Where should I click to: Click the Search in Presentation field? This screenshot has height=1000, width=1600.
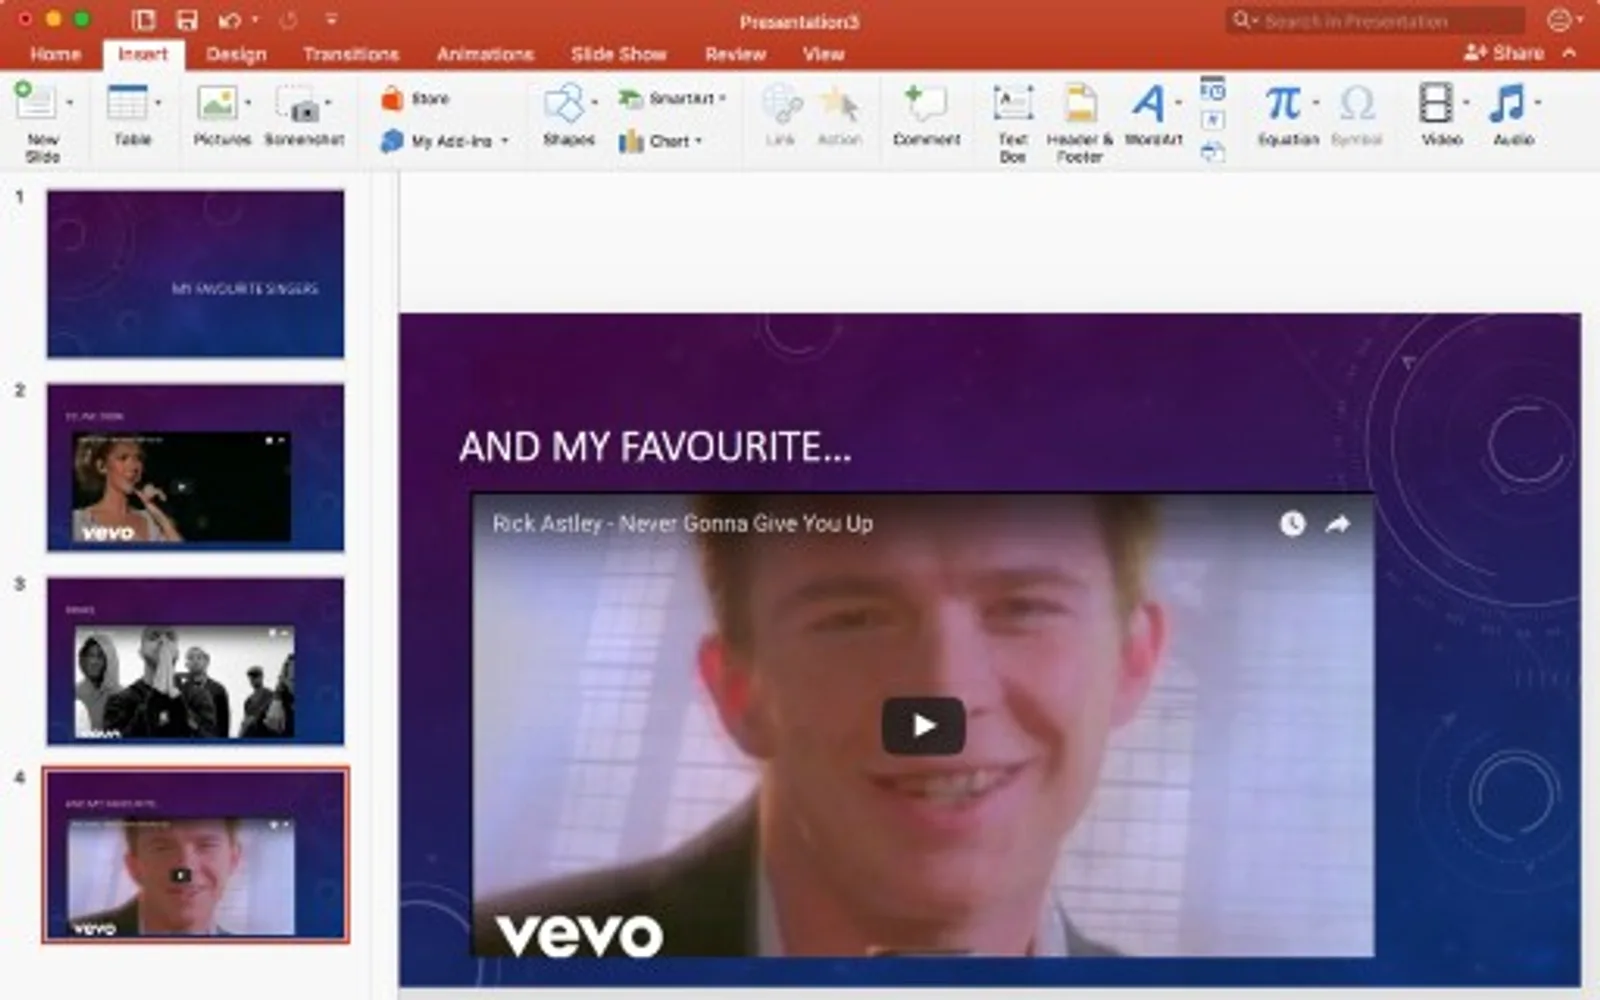[1376, 21]
